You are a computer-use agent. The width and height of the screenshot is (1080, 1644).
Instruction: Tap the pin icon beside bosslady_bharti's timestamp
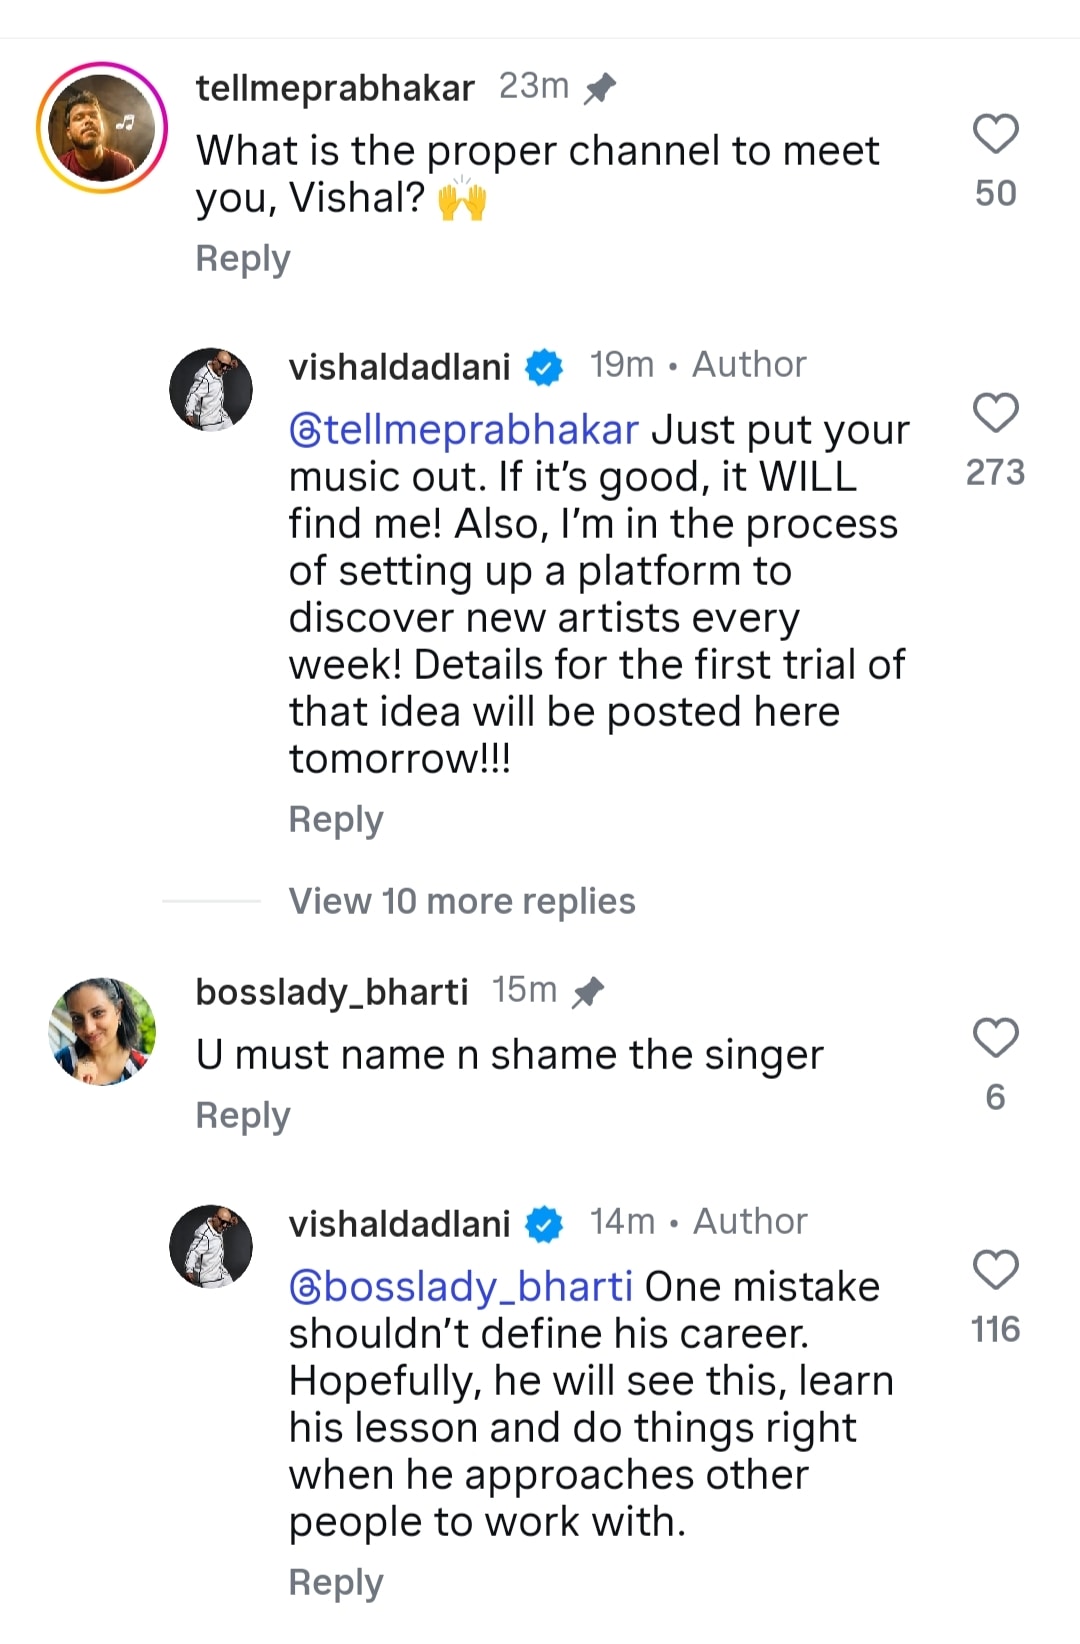(x=588, y=992)
